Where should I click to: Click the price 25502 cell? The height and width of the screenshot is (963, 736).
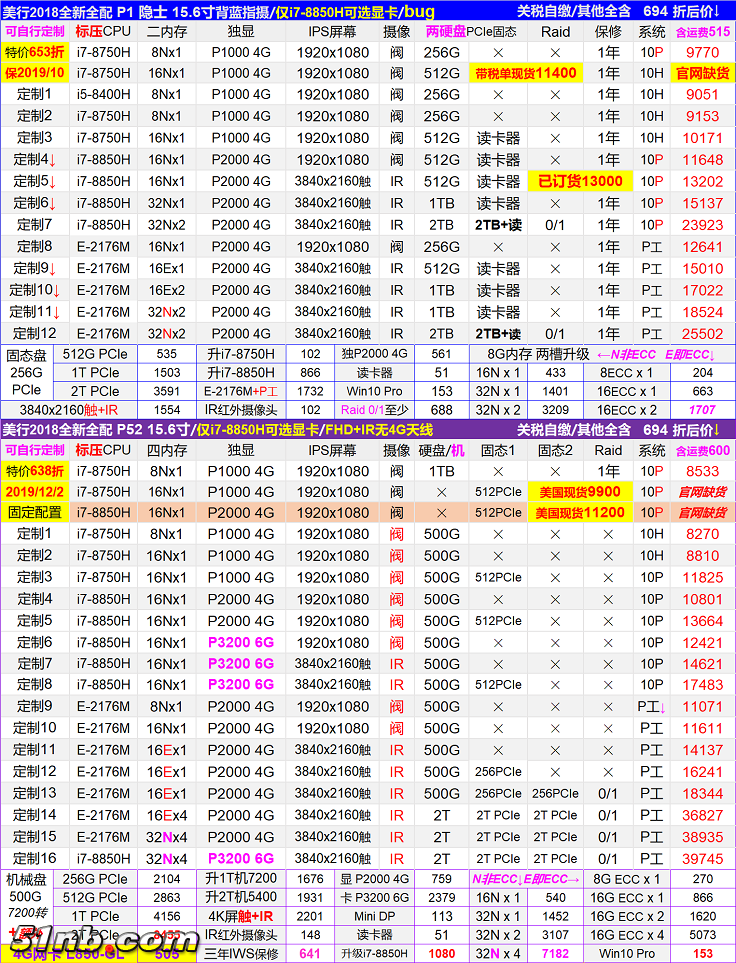pyautogui.click(x=702, y=334)
